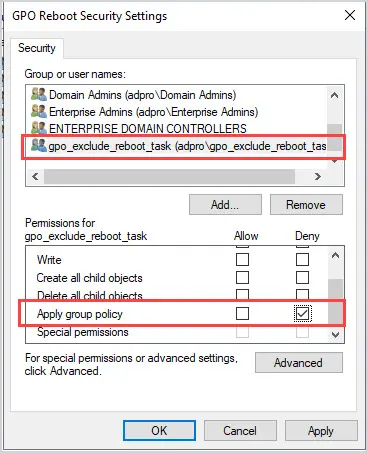This screenshot has height=453, width=368.
Task: Check Allow for Apply group policy
Action: click(x=242, y=313)
